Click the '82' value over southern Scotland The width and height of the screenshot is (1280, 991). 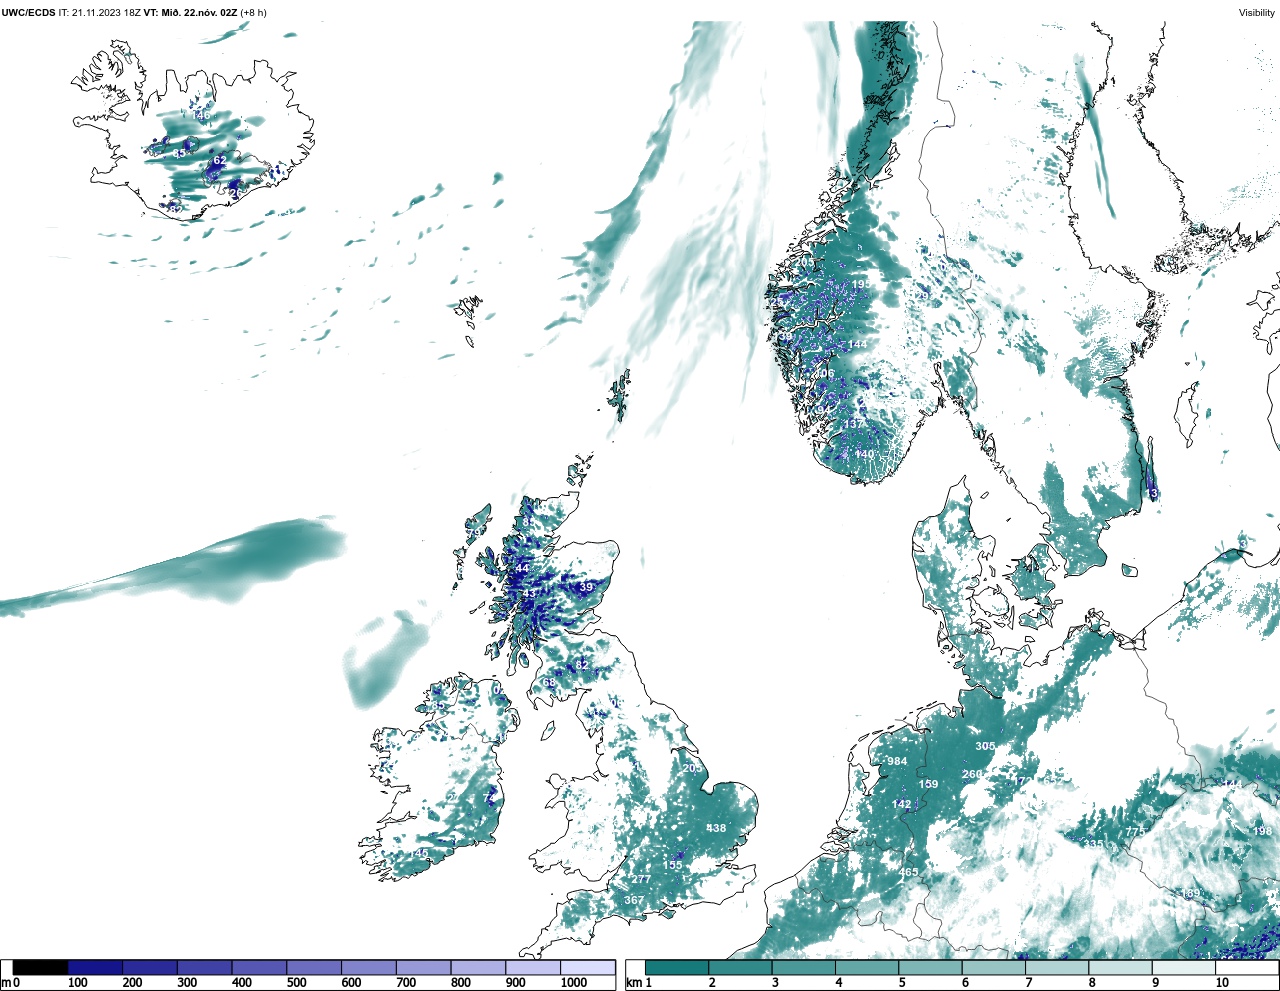582,664
